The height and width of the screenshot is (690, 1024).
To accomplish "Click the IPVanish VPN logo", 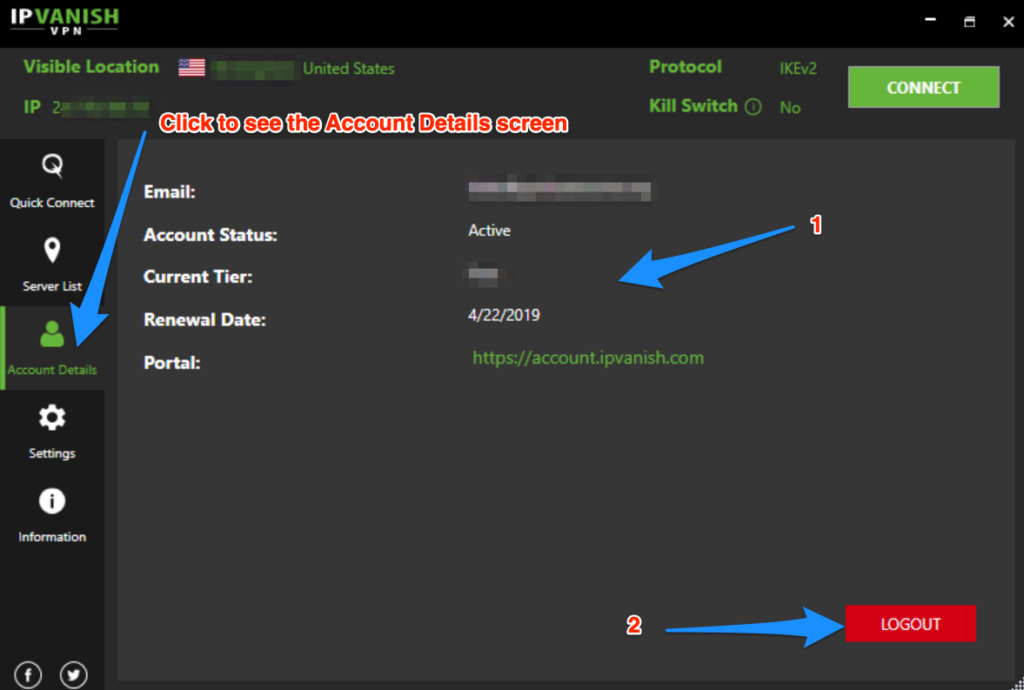I will click(x=64, y=21).
